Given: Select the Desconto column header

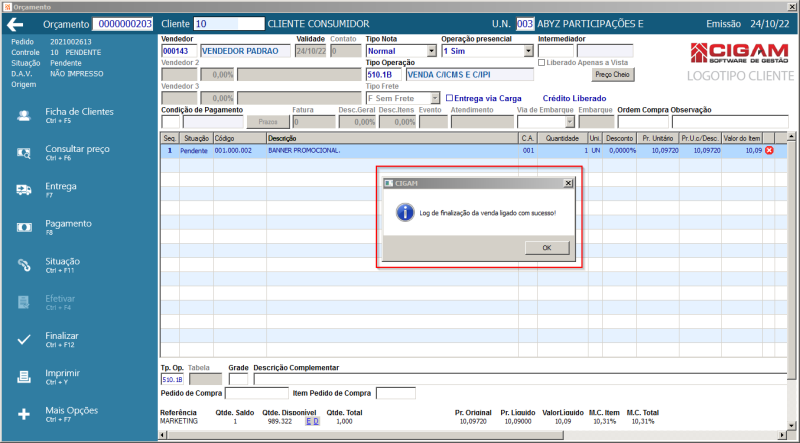Looking at the screenshot, I should (x=619, y=138).
